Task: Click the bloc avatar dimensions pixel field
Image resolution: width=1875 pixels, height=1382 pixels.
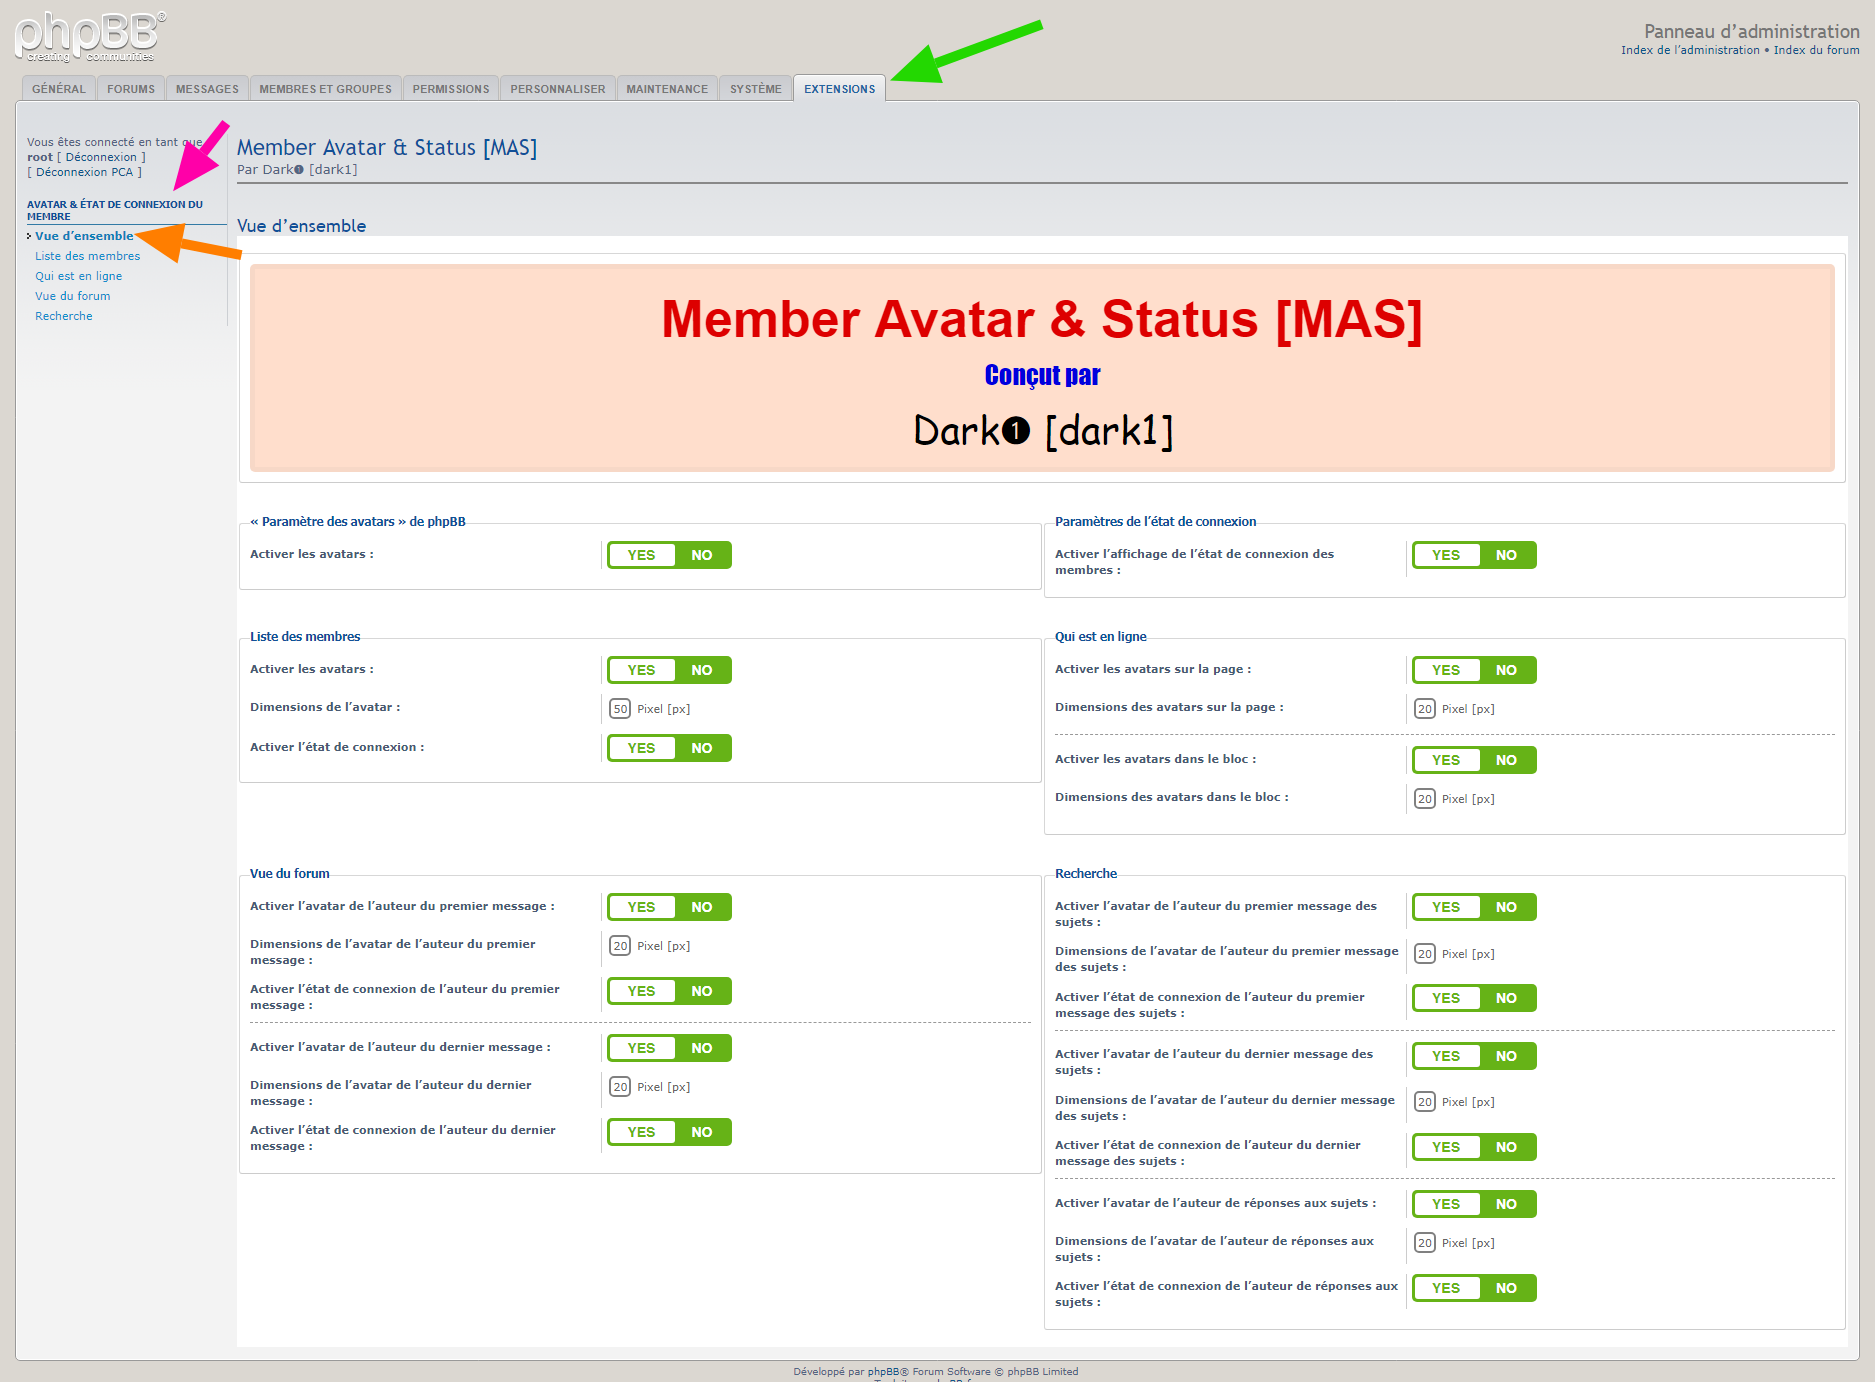Action: [x=1424, y=799]
